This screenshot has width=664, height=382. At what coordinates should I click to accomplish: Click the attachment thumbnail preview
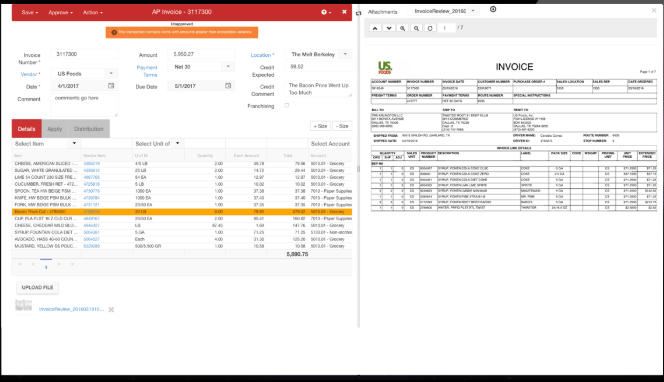pos(24,306)
